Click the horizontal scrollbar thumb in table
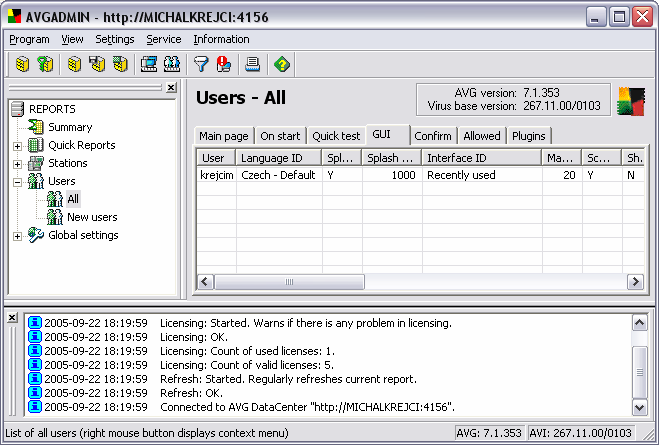Image resolution: width=659 pixels, height=445 pixels. tap(289, 282)
